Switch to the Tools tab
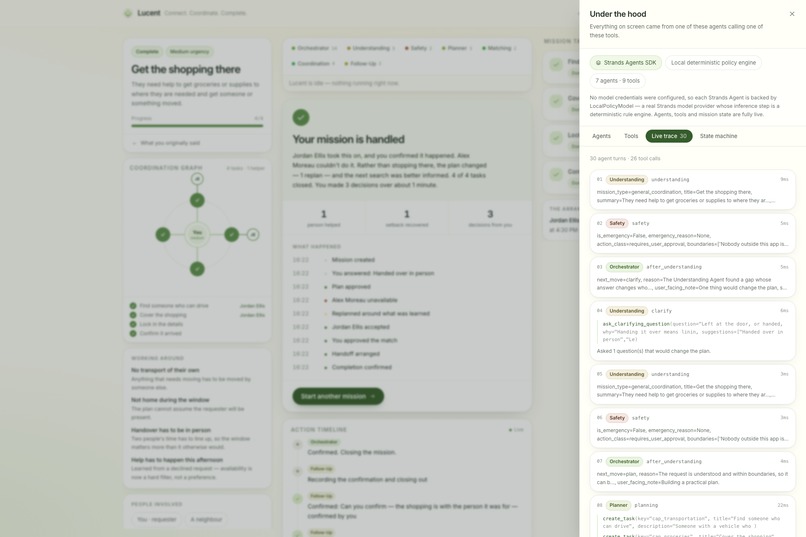Viewport: 806px width, 537px height. point(631,136)
